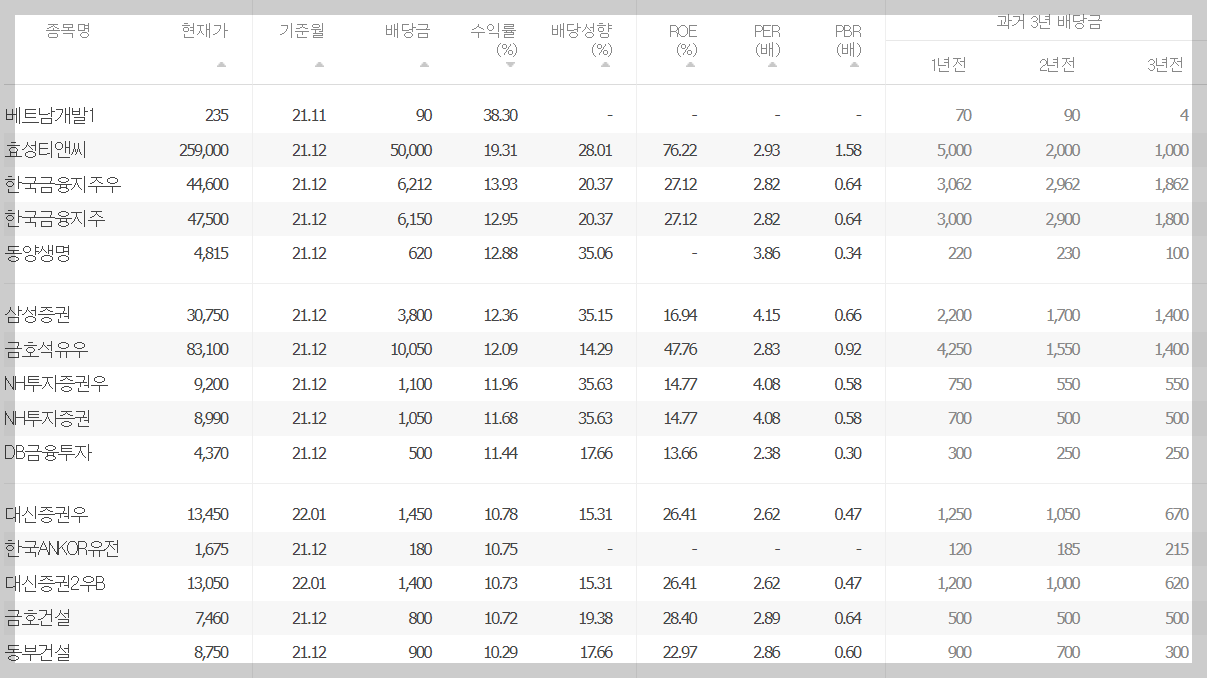The height and width of the screenshot is (678, 1207).
Task: Click the 2년전 sub-header
Action: coord(1057,65)
